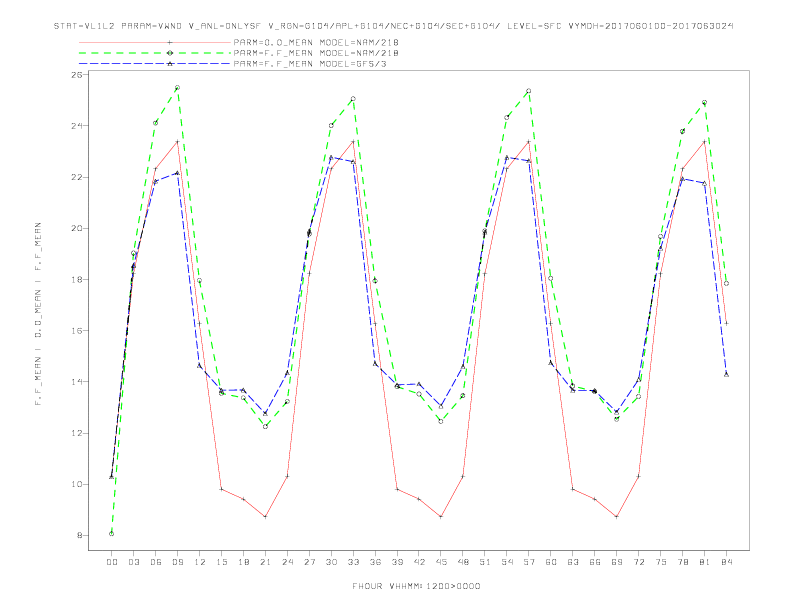Click x-axis tick label 09
Screen dimensions: 792x612
177,562
